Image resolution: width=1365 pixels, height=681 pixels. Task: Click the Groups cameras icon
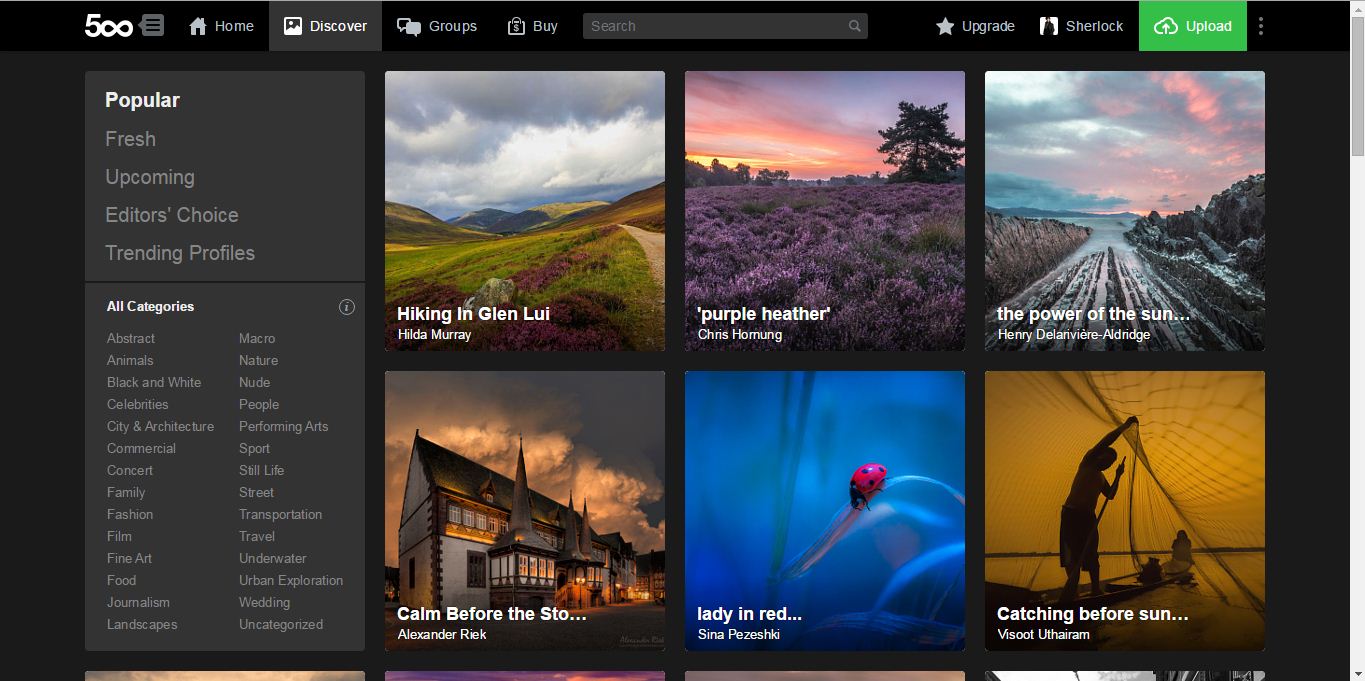pos(409,26)
